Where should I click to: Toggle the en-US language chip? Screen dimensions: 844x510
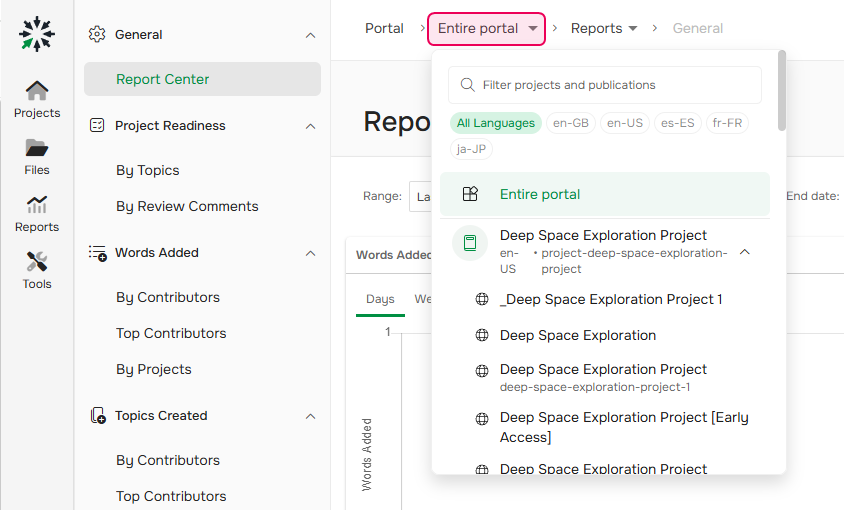click(x=624, y=123)
